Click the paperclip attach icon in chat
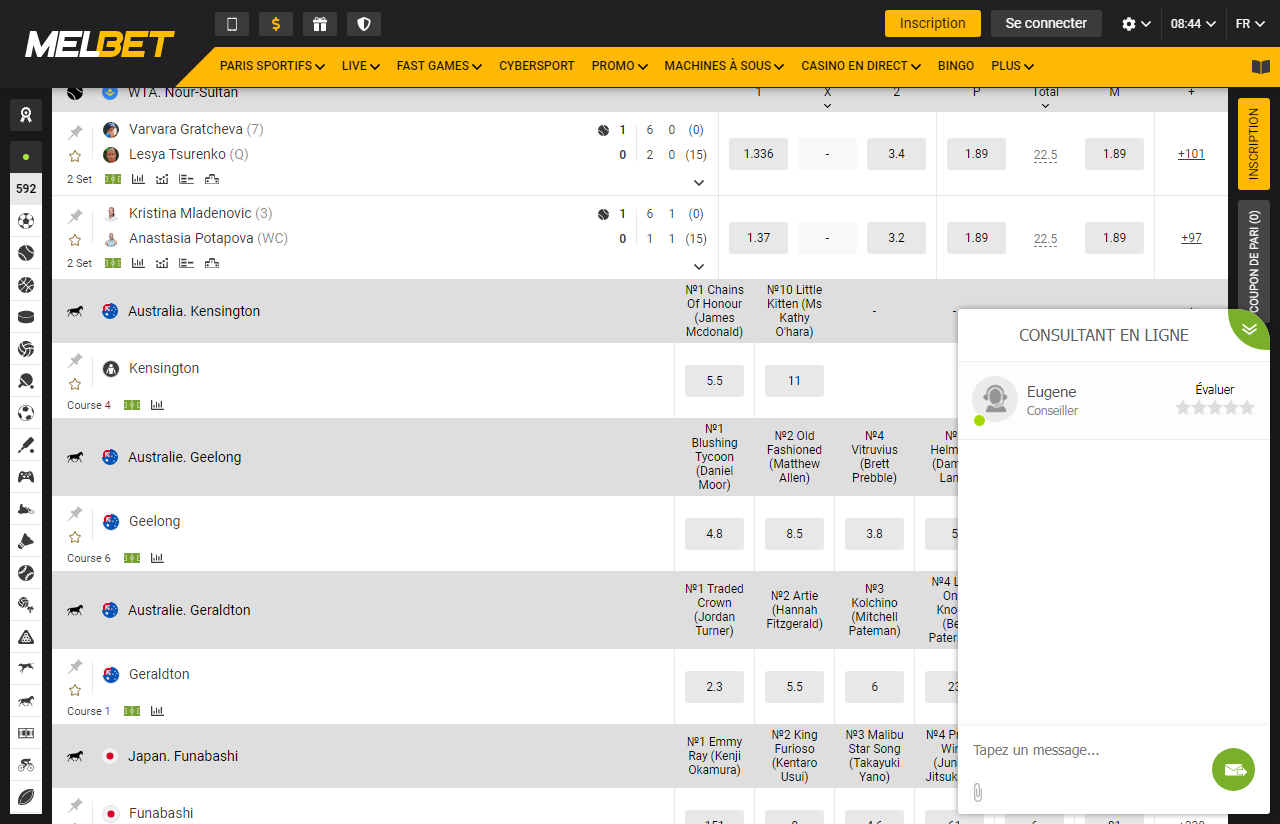 [x=978, y=793]
